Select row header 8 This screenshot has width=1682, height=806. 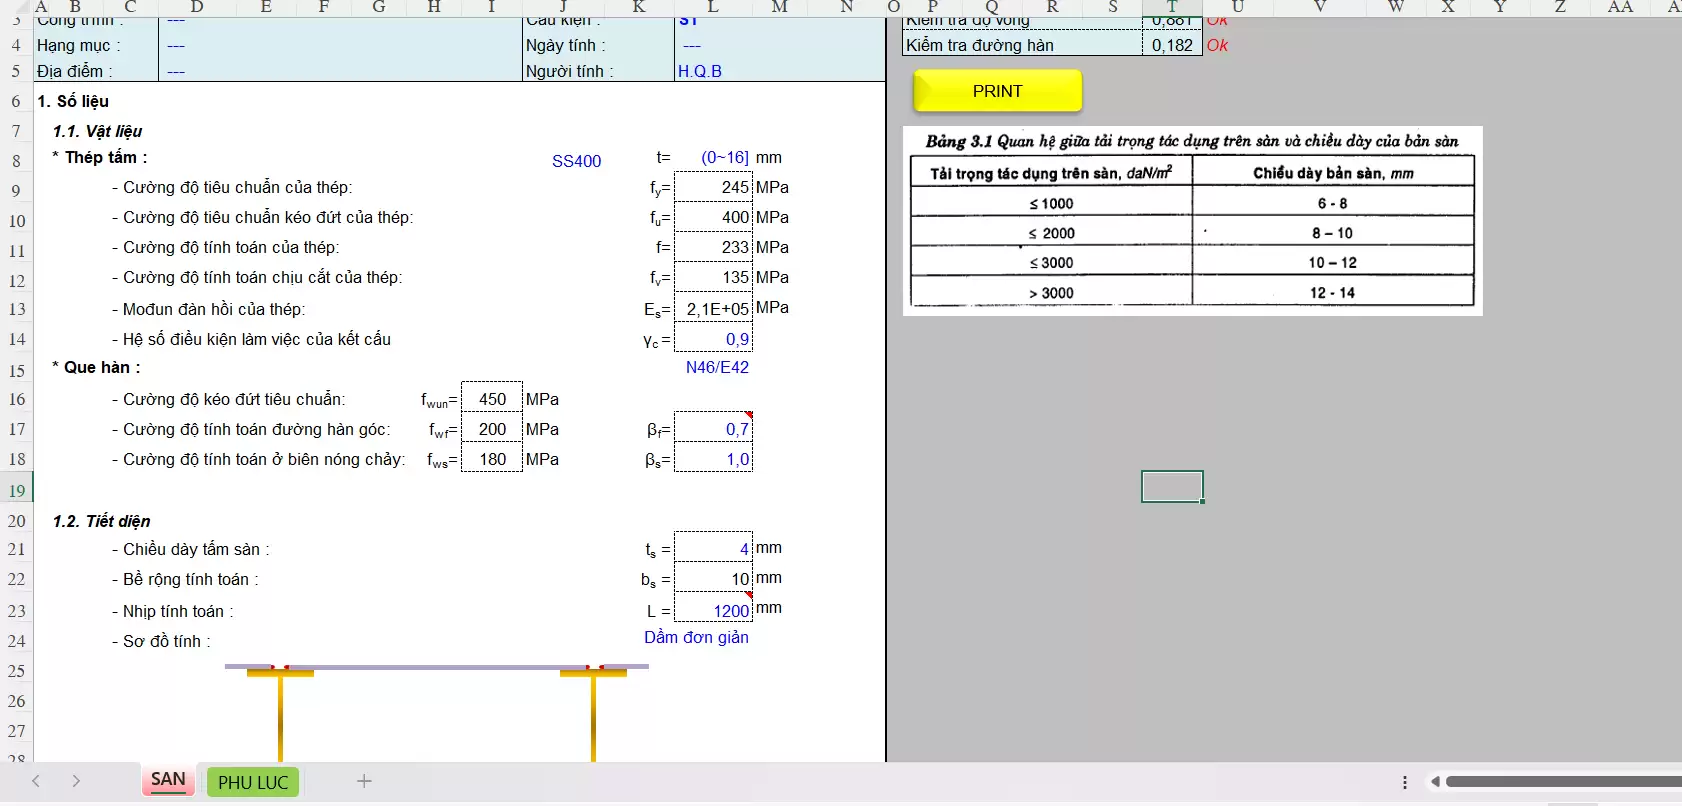coord(17,161)
